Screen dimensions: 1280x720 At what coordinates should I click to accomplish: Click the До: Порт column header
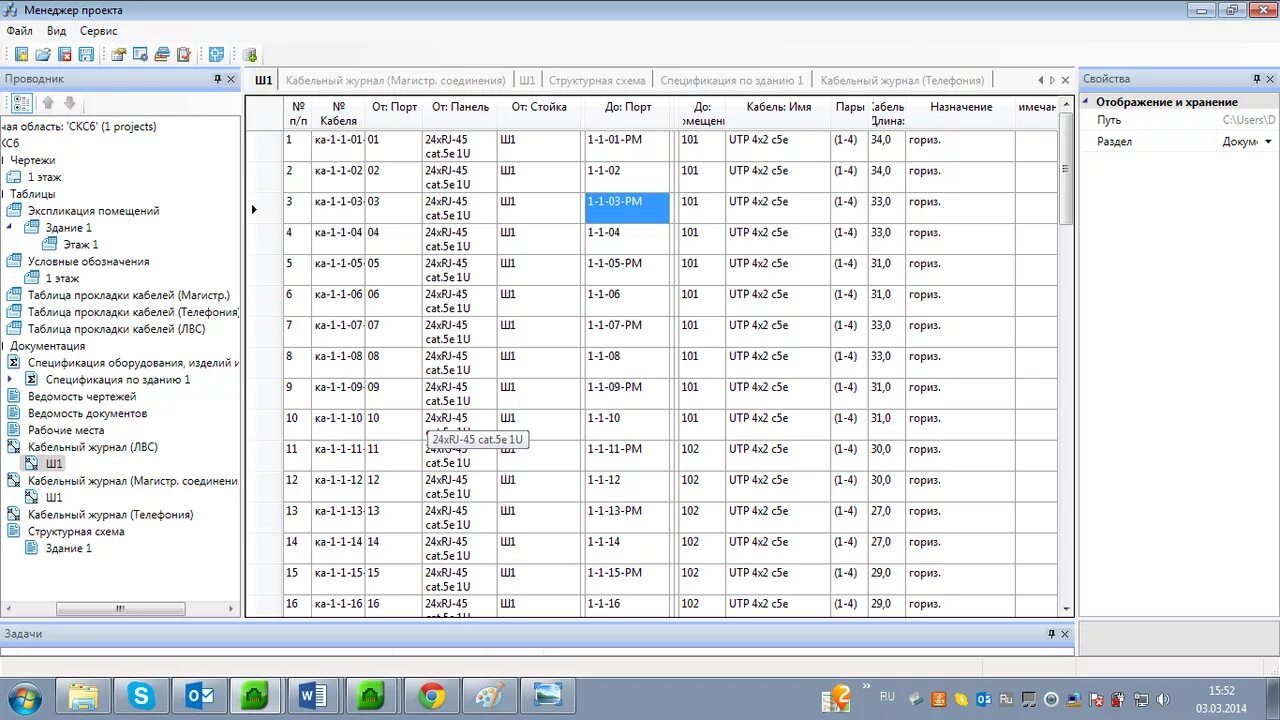[x=628, y=113]
